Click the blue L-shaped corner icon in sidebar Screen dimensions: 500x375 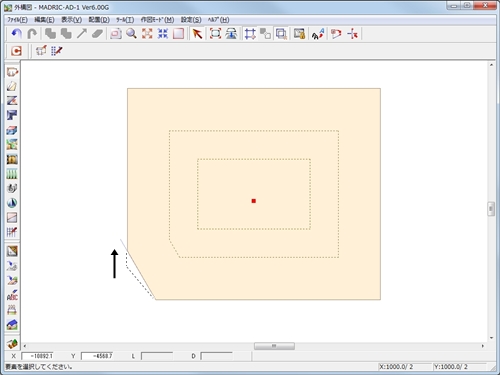pyautogui.click(x=12, y=115)
